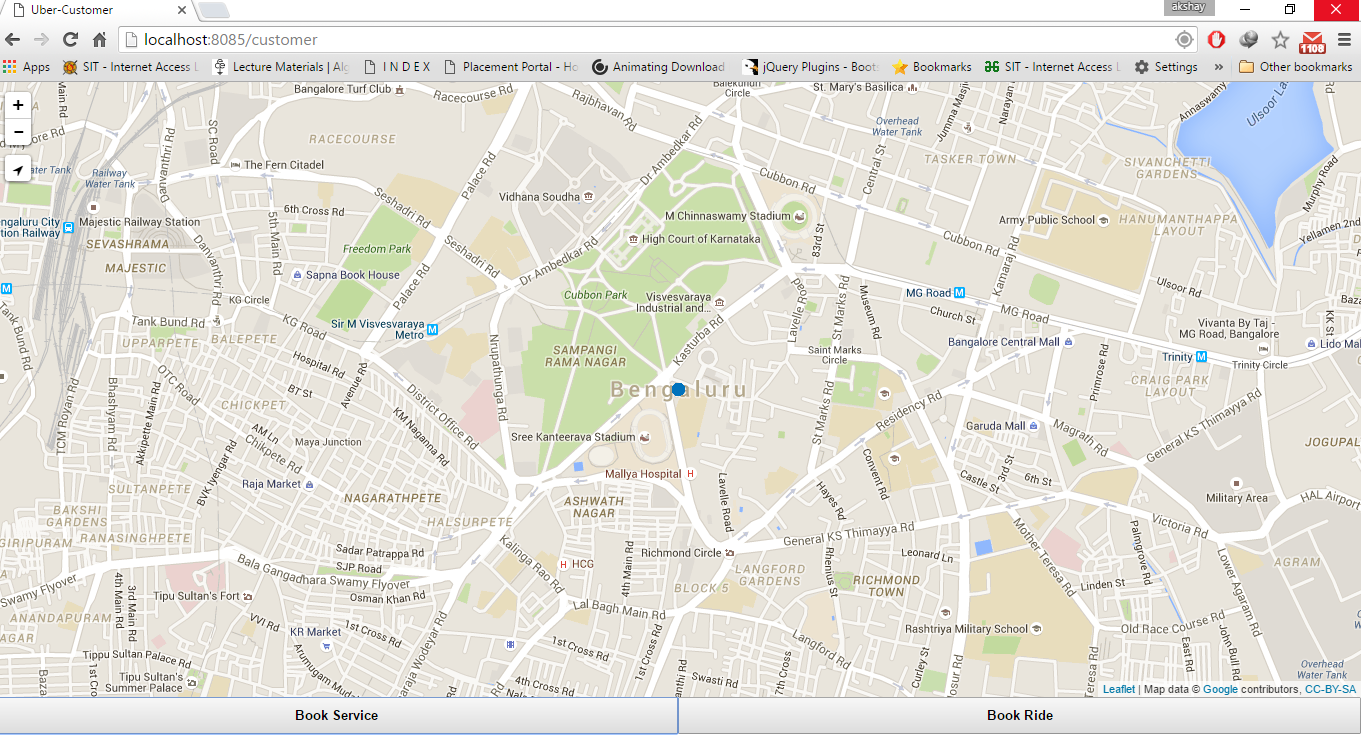Click the Cubbon Park label

click(596, 295)
